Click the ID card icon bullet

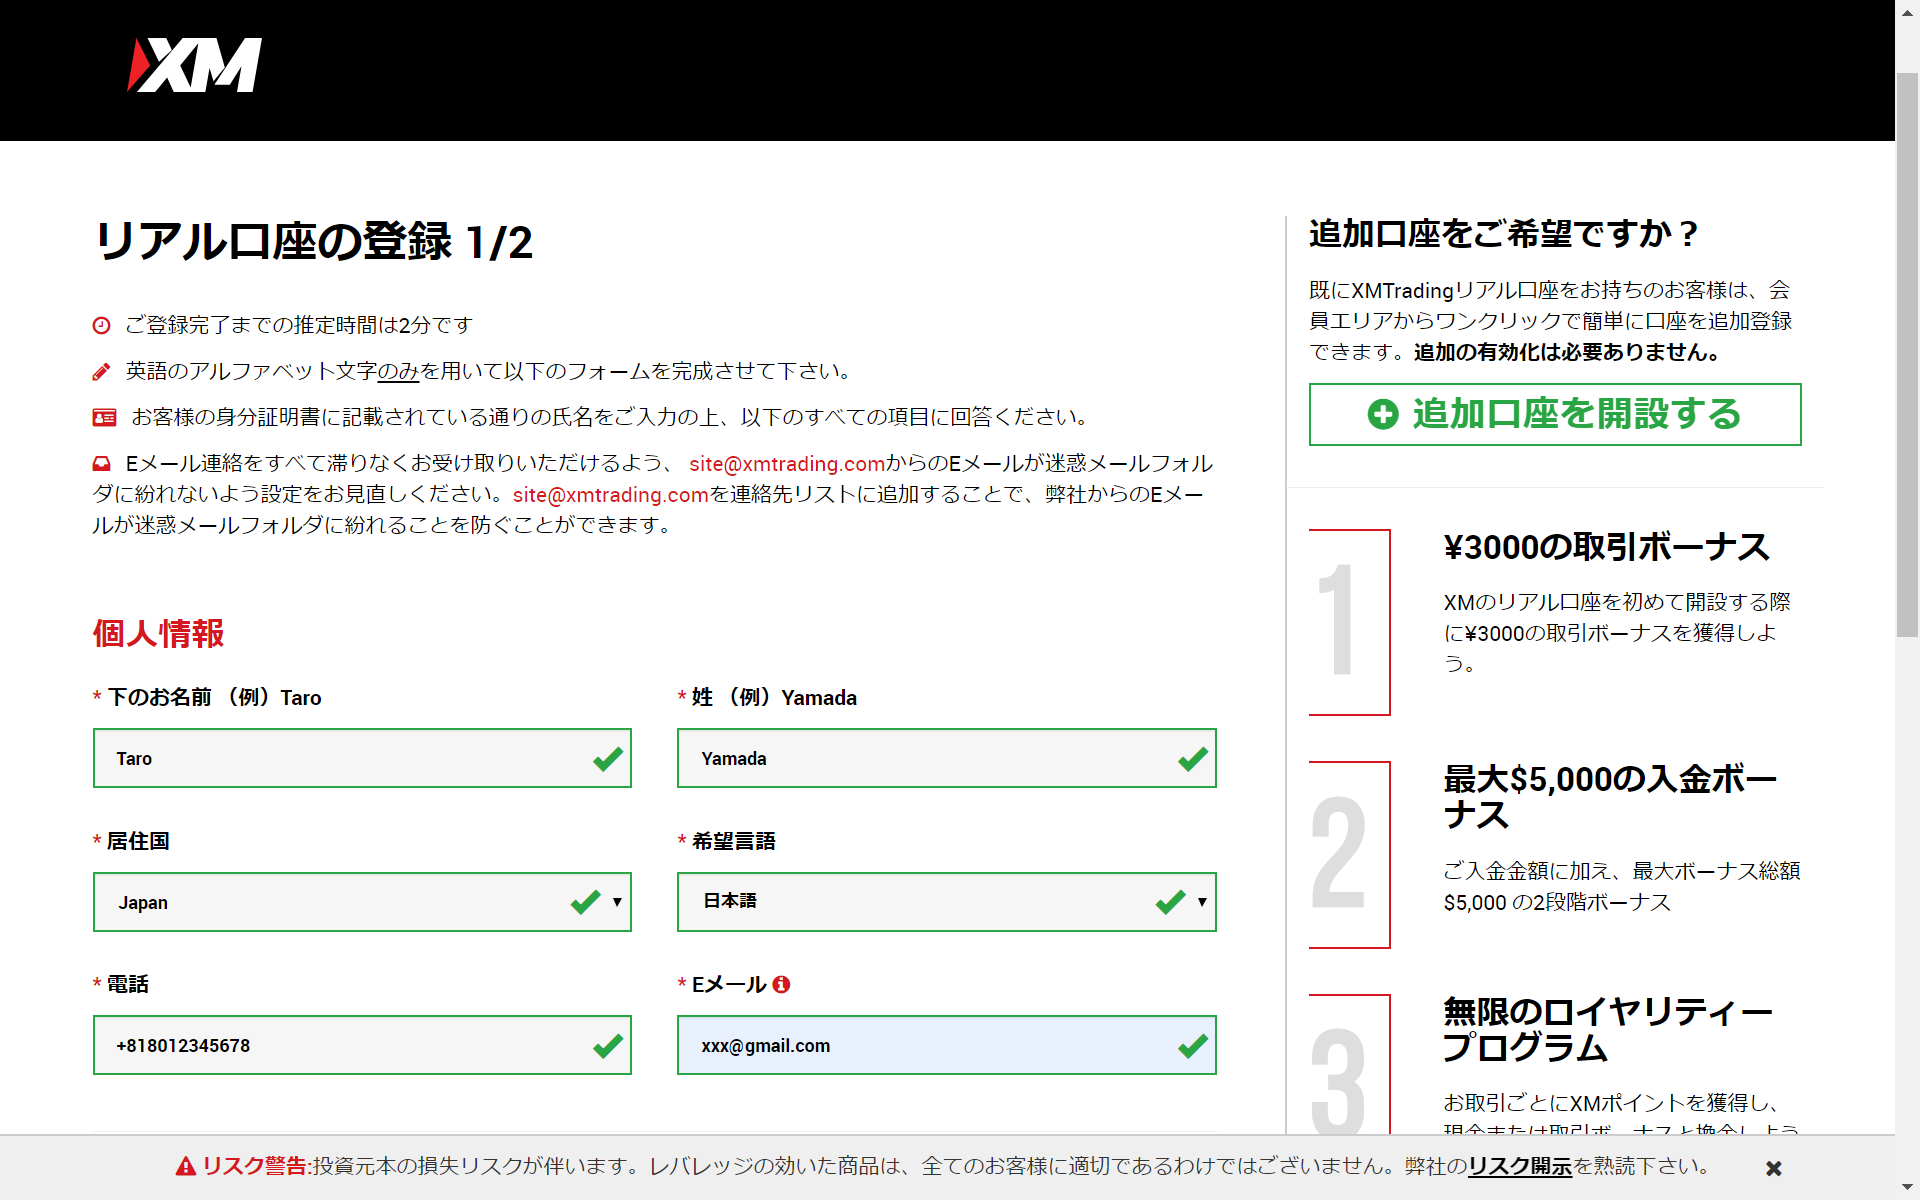click(104, 418)
